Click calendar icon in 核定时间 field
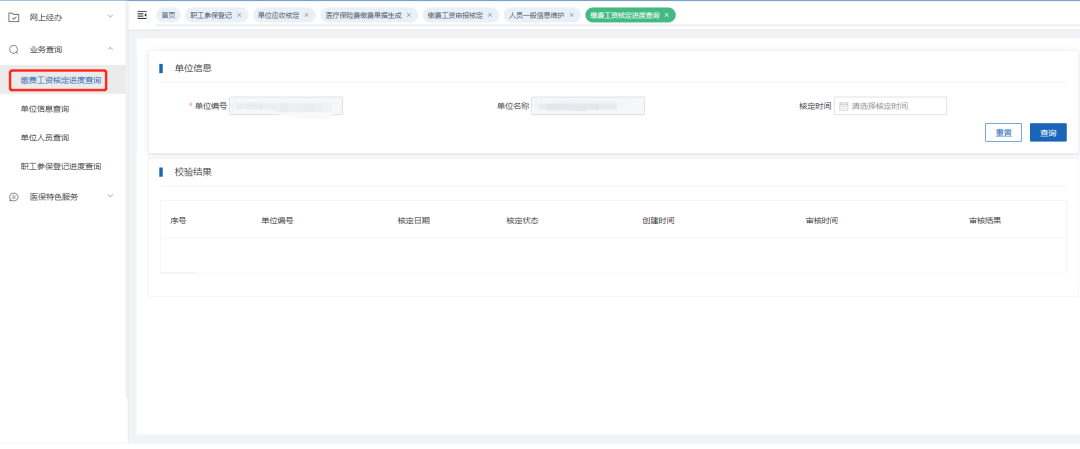1080x449 pixels. pos(844,106)
